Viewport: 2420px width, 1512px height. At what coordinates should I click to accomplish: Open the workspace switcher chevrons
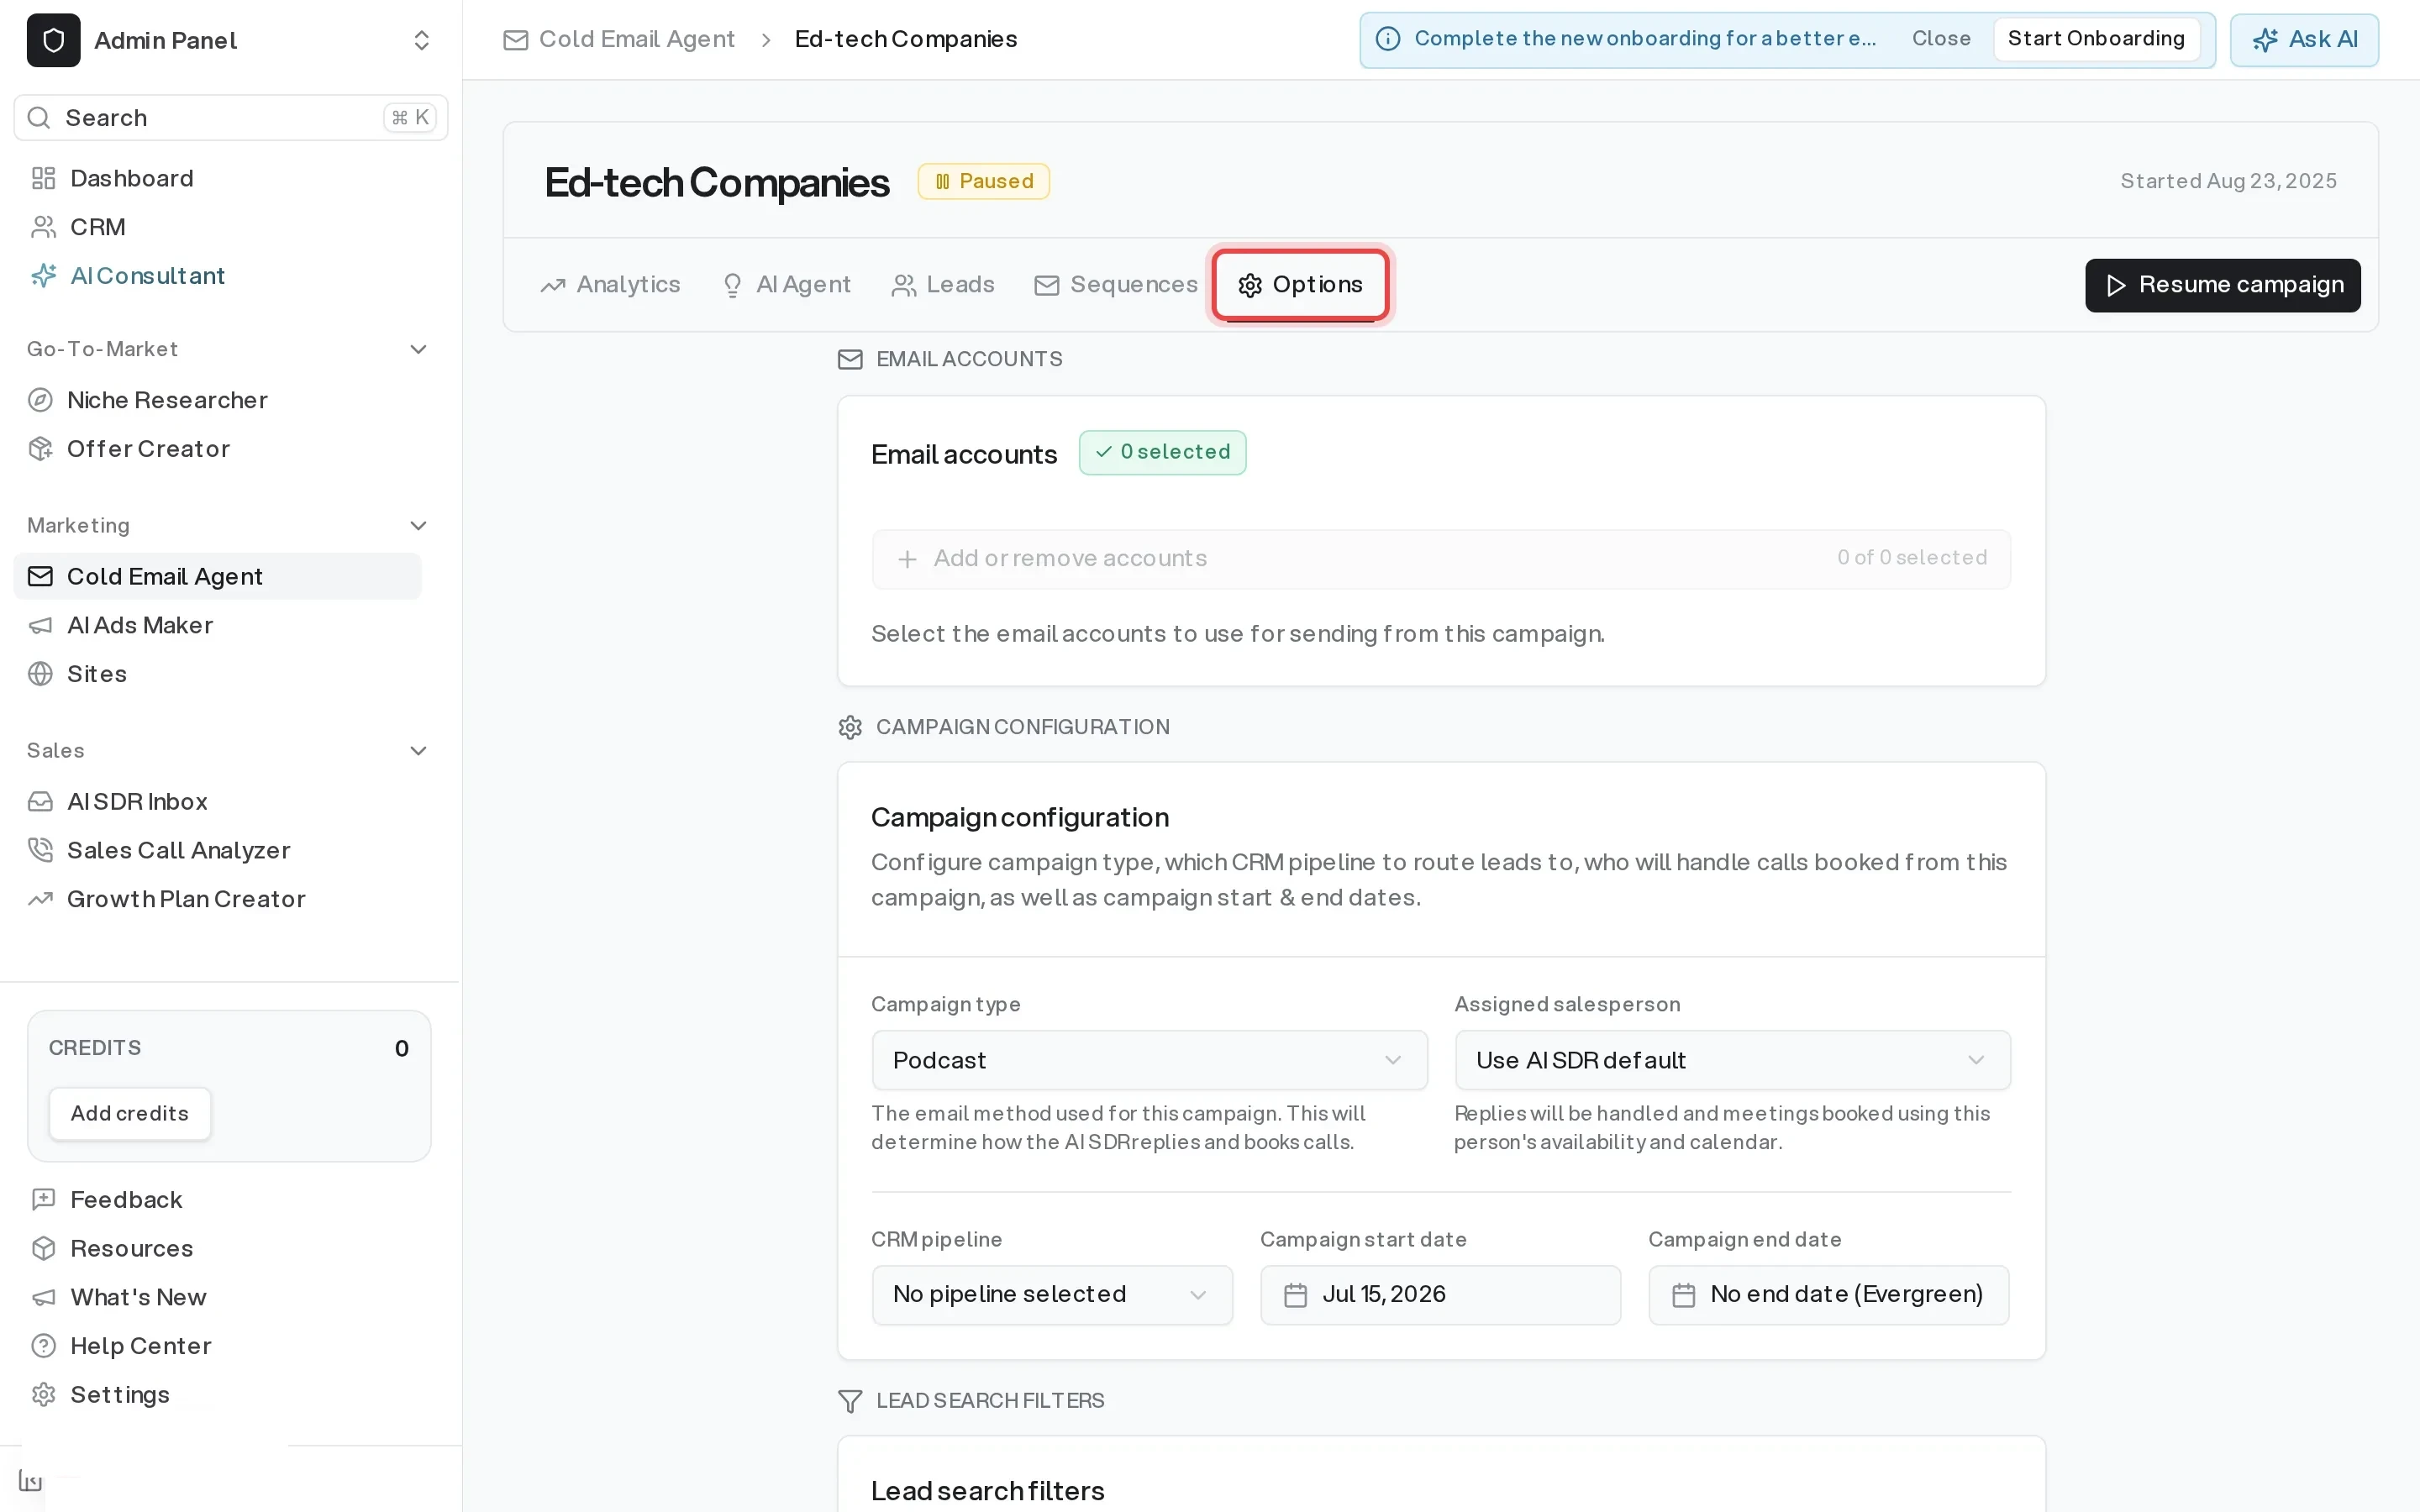pos(421,40)
